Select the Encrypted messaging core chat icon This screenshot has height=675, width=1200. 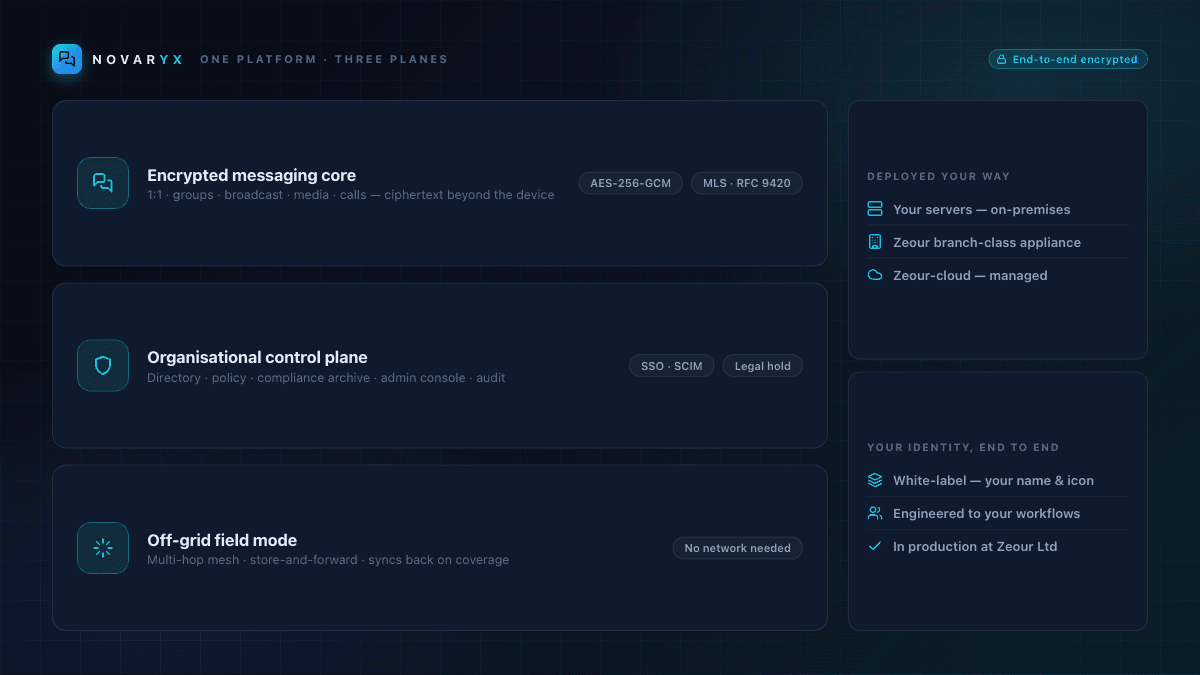(x=103, y=183)
